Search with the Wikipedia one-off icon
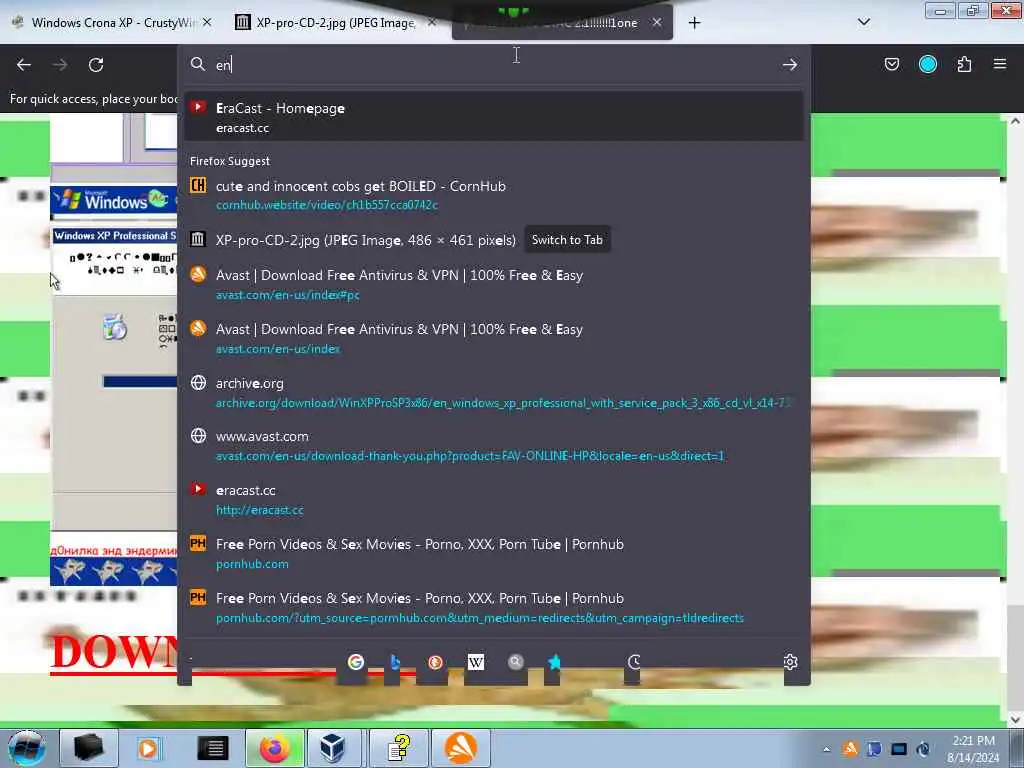This screenshot has width=1024, height=768. pos(475,662)
